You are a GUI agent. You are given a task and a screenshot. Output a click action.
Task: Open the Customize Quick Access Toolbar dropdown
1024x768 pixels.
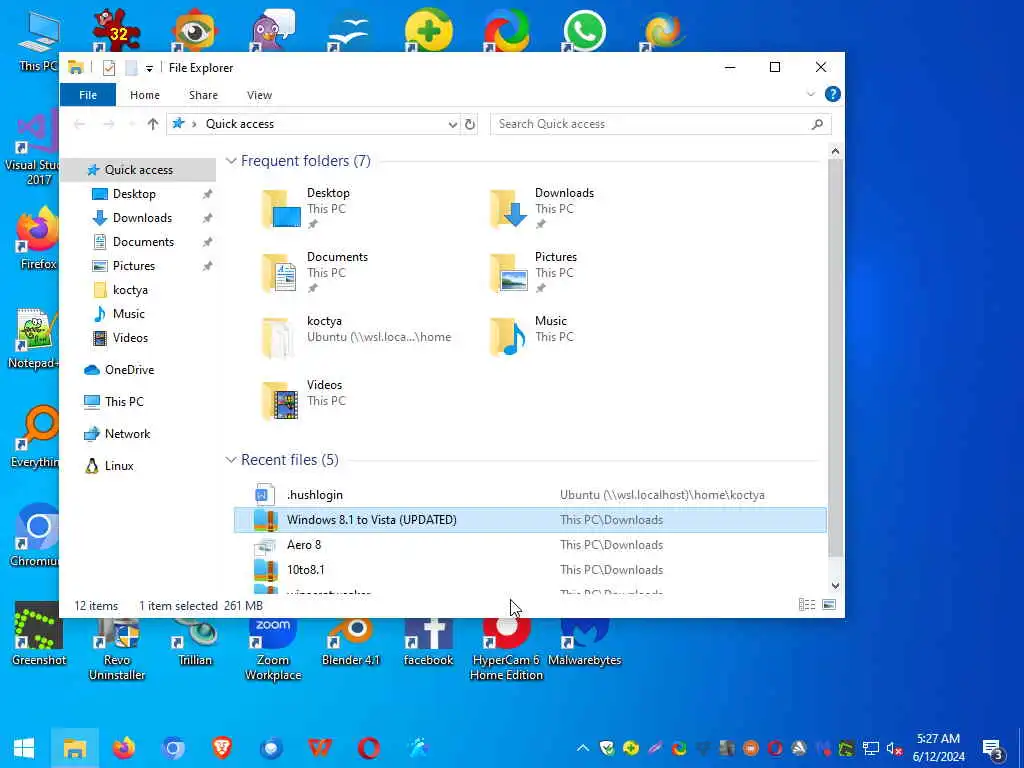tap(149, 69)
